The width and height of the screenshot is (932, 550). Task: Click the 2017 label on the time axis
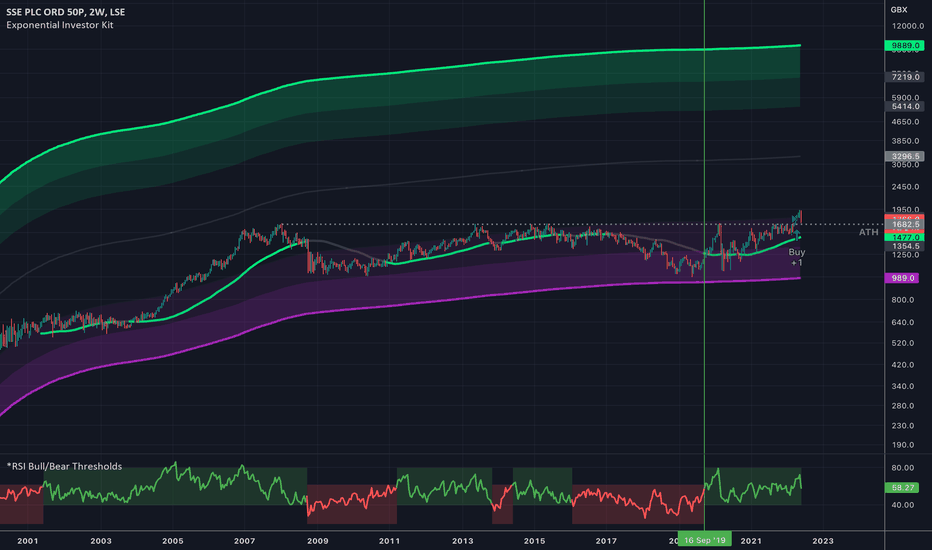click(x=606, y=541)
